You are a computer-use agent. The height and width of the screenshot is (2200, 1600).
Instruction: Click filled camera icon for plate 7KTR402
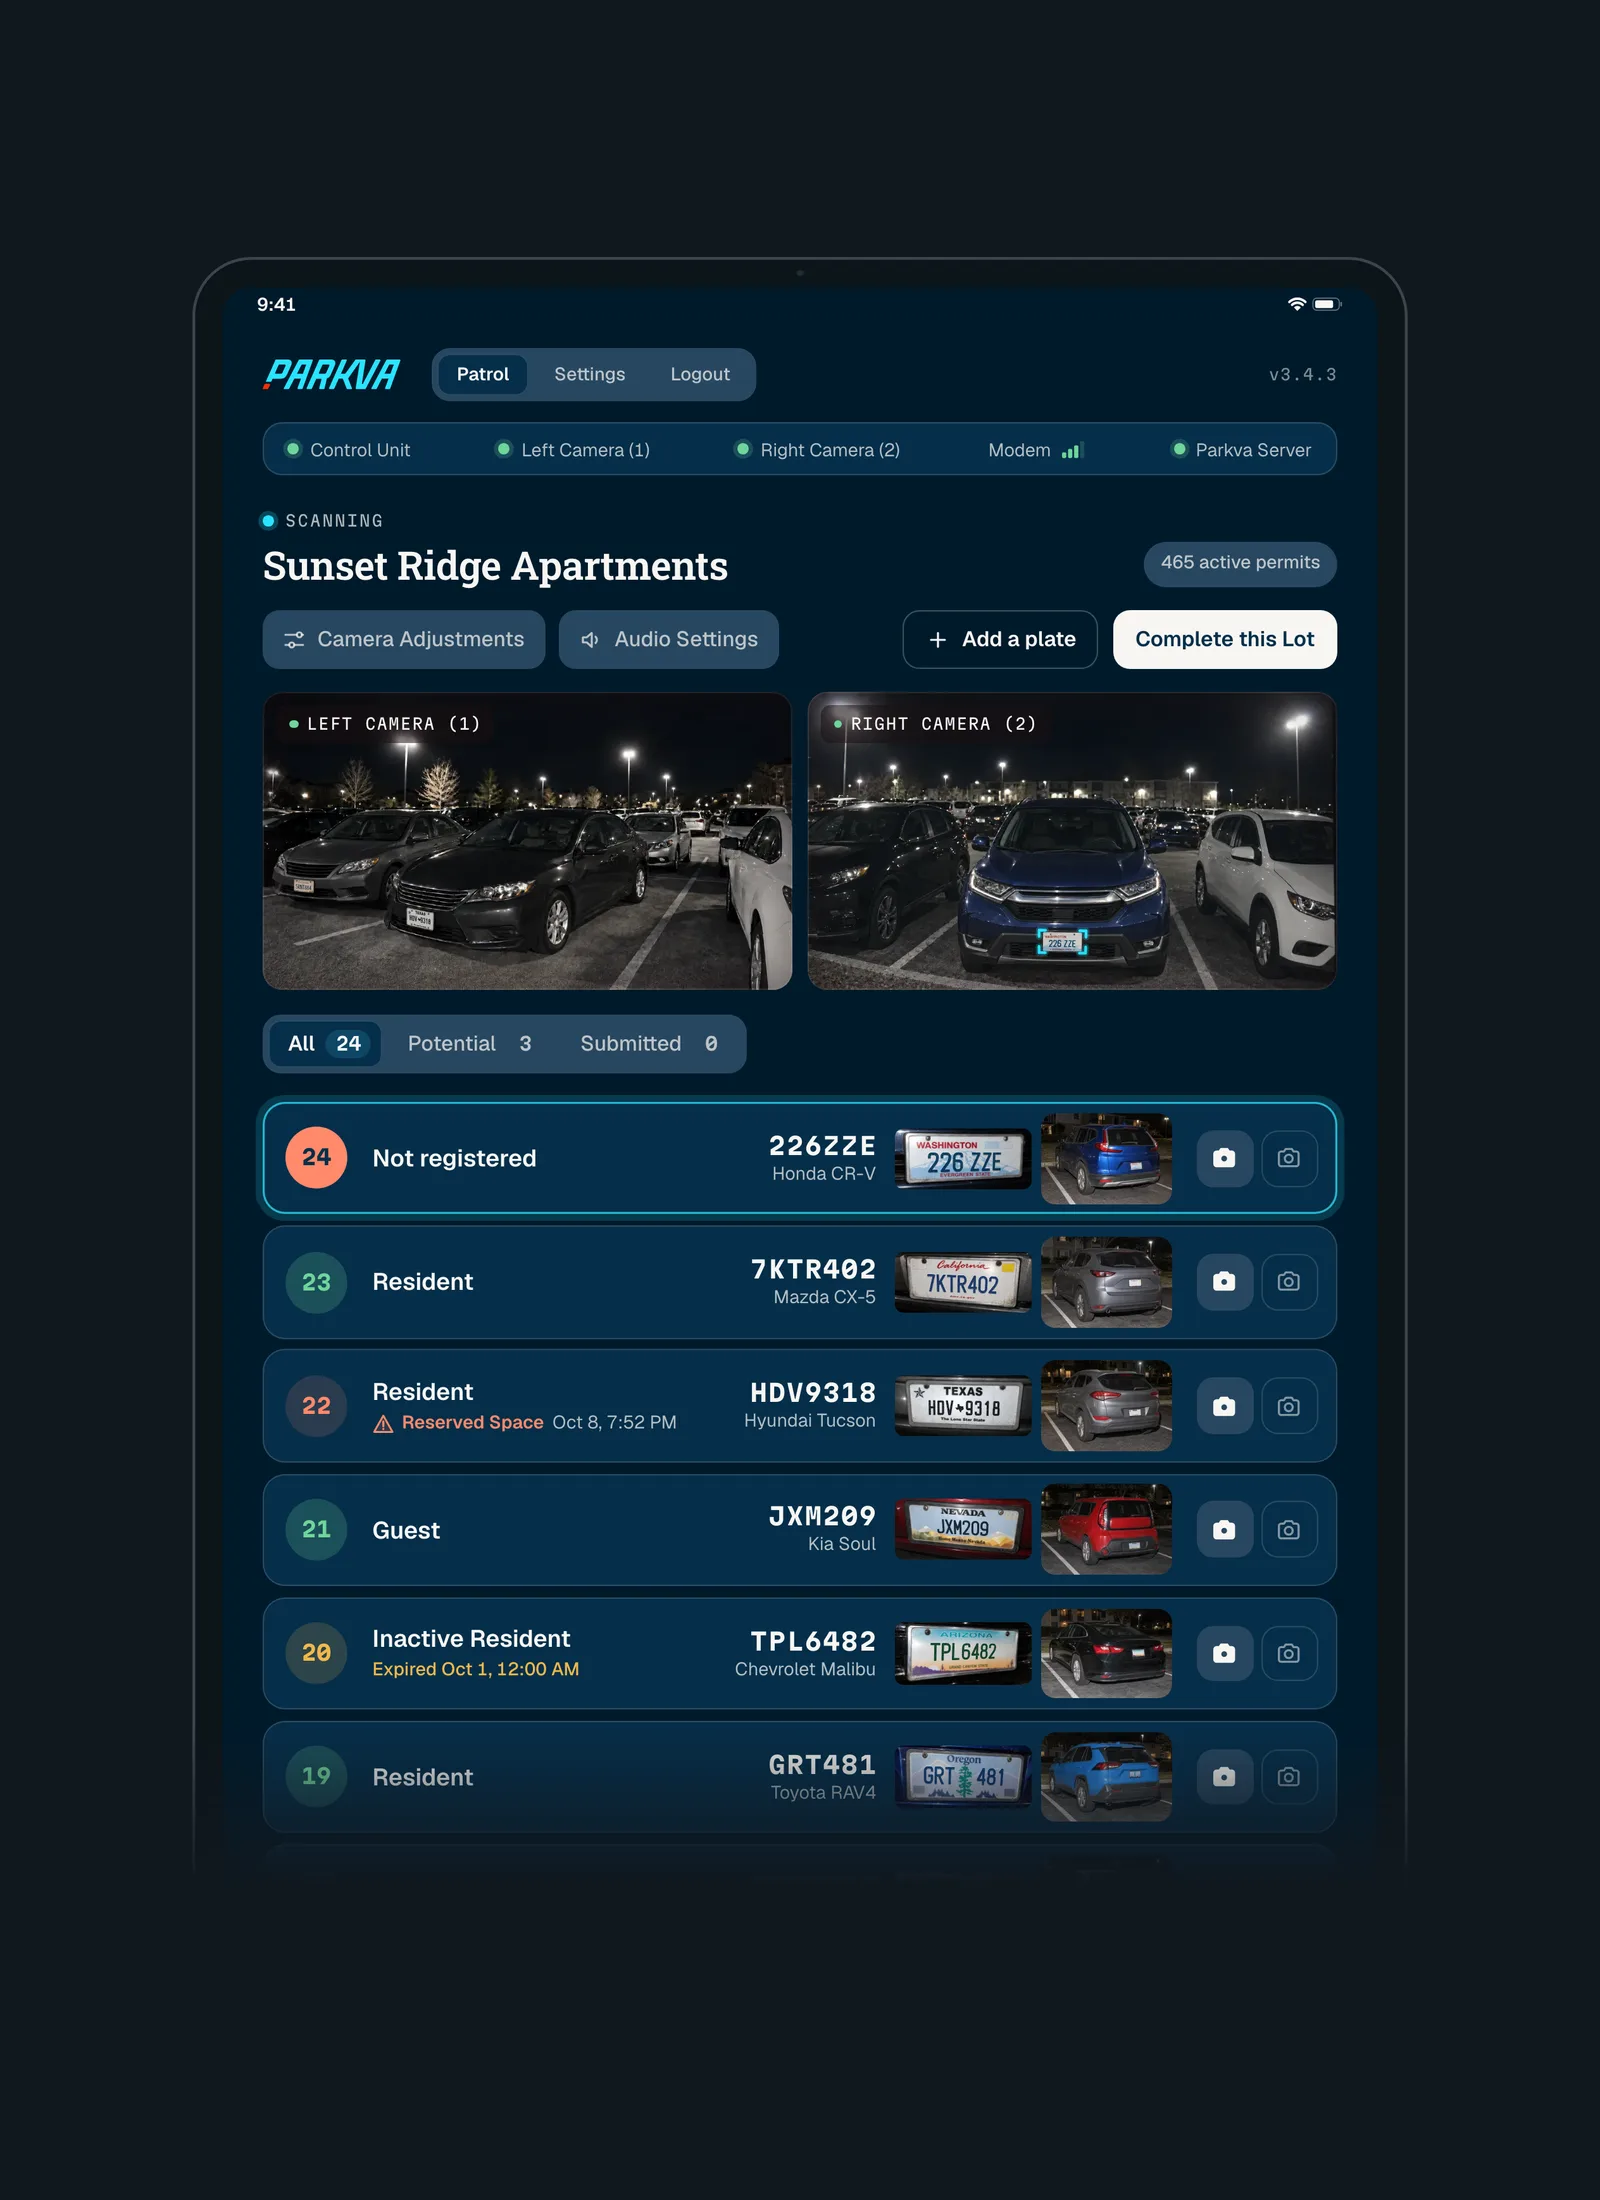pyautogui.click(x=1224, y=1281)
